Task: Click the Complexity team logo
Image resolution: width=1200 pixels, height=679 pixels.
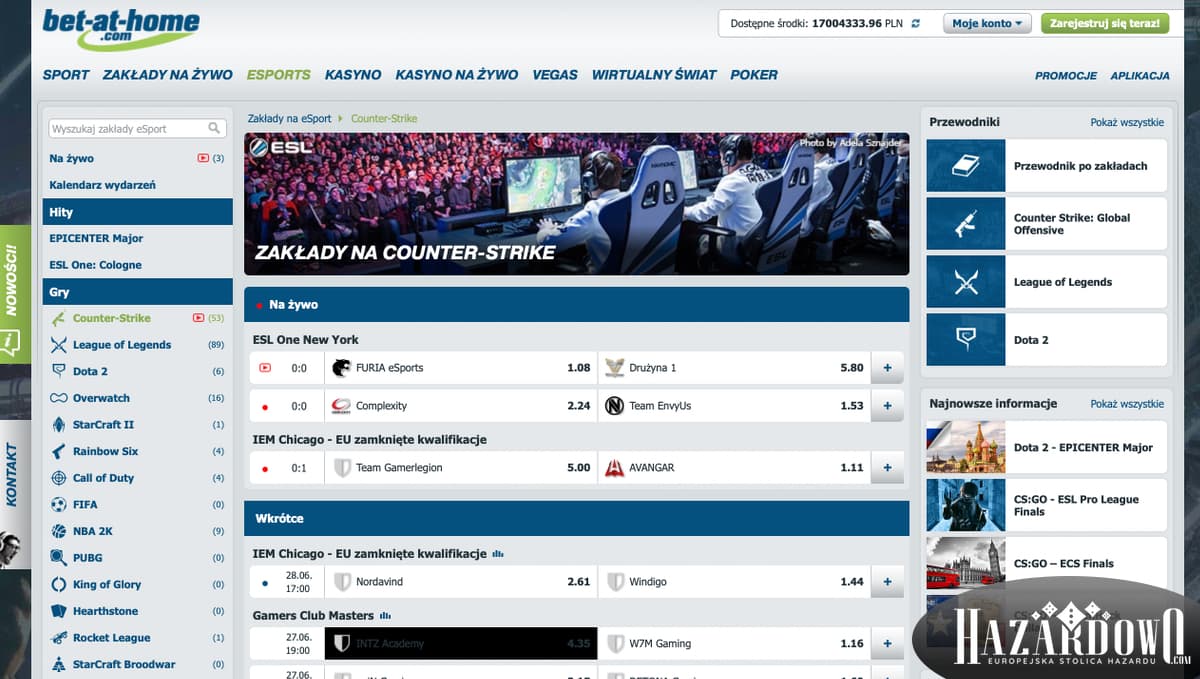Action: (341, 406)
